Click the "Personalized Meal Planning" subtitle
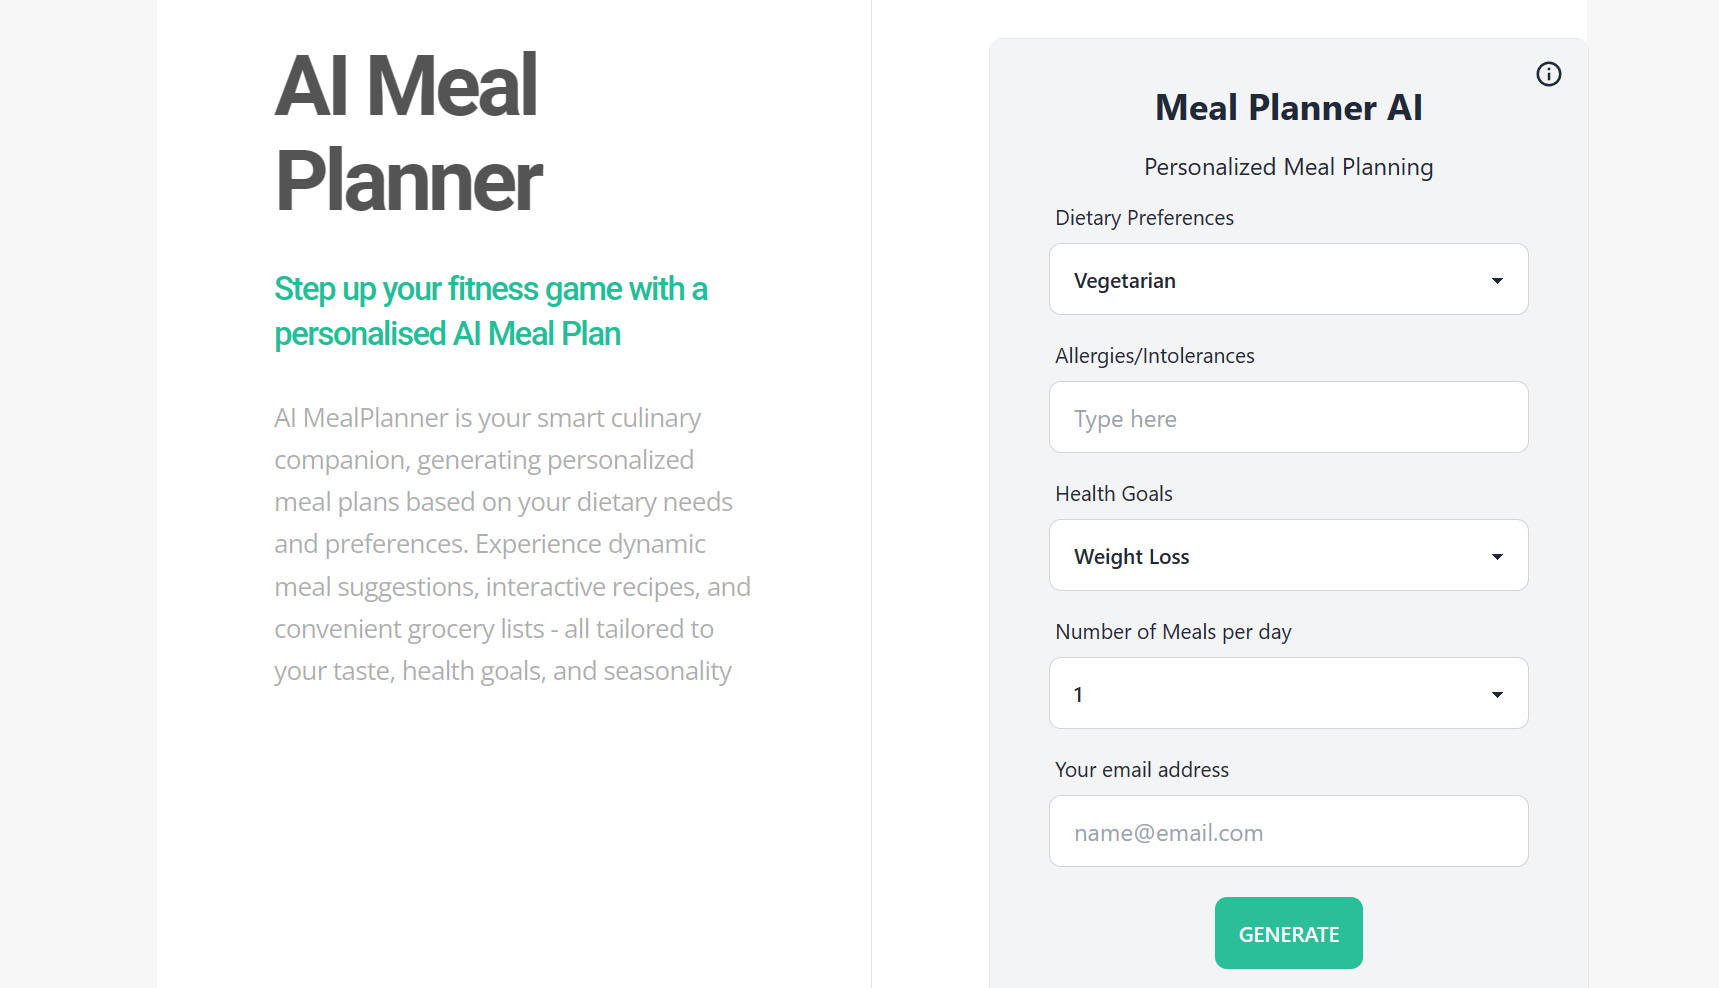This screenshot has height=988, width=1719. pos(1288,167)
